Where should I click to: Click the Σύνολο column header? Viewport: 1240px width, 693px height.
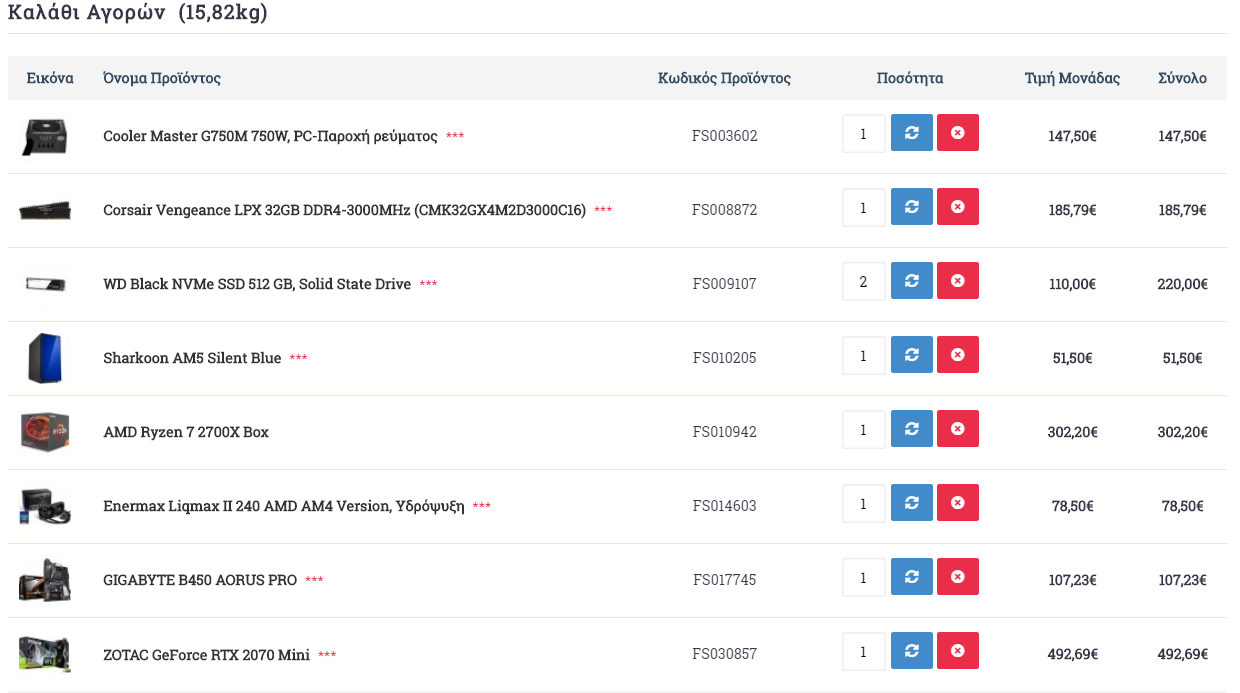point(1182,78)
